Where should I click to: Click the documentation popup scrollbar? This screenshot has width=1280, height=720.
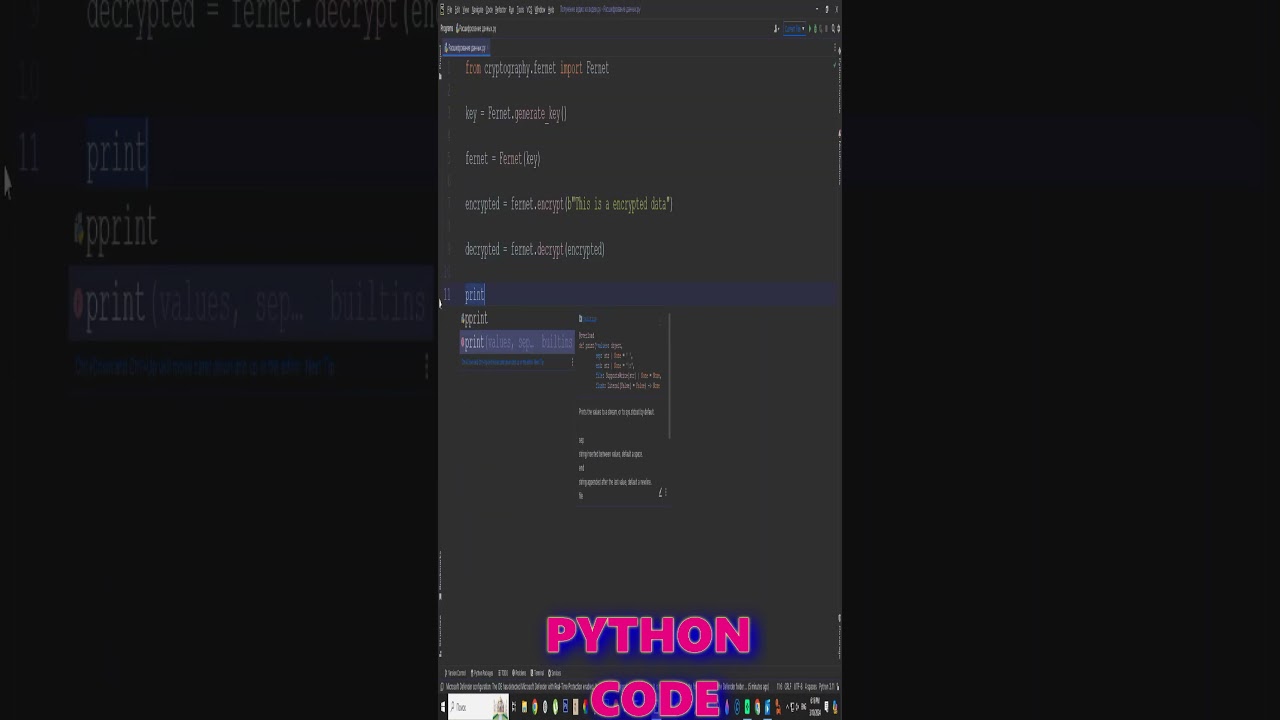point(669,375)
